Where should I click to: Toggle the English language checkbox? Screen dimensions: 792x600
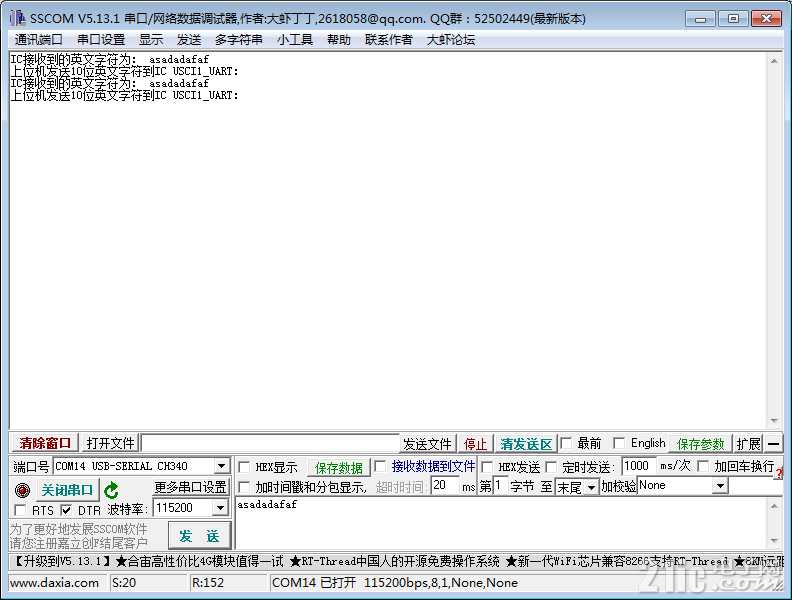tap(619, 443)
